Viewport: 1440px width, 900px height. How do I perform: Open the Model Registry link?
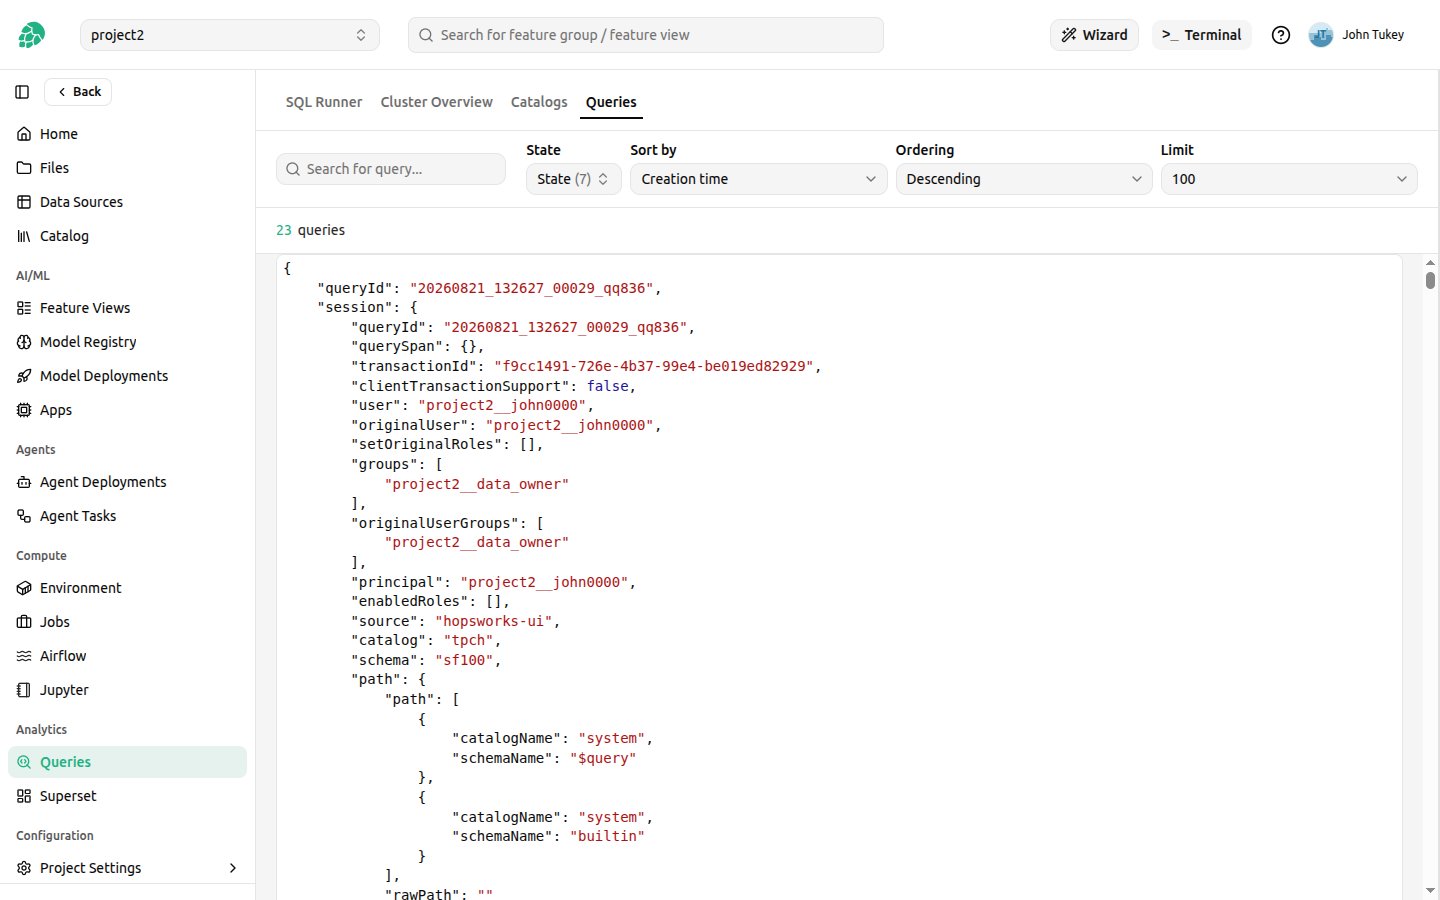(127, 342)
